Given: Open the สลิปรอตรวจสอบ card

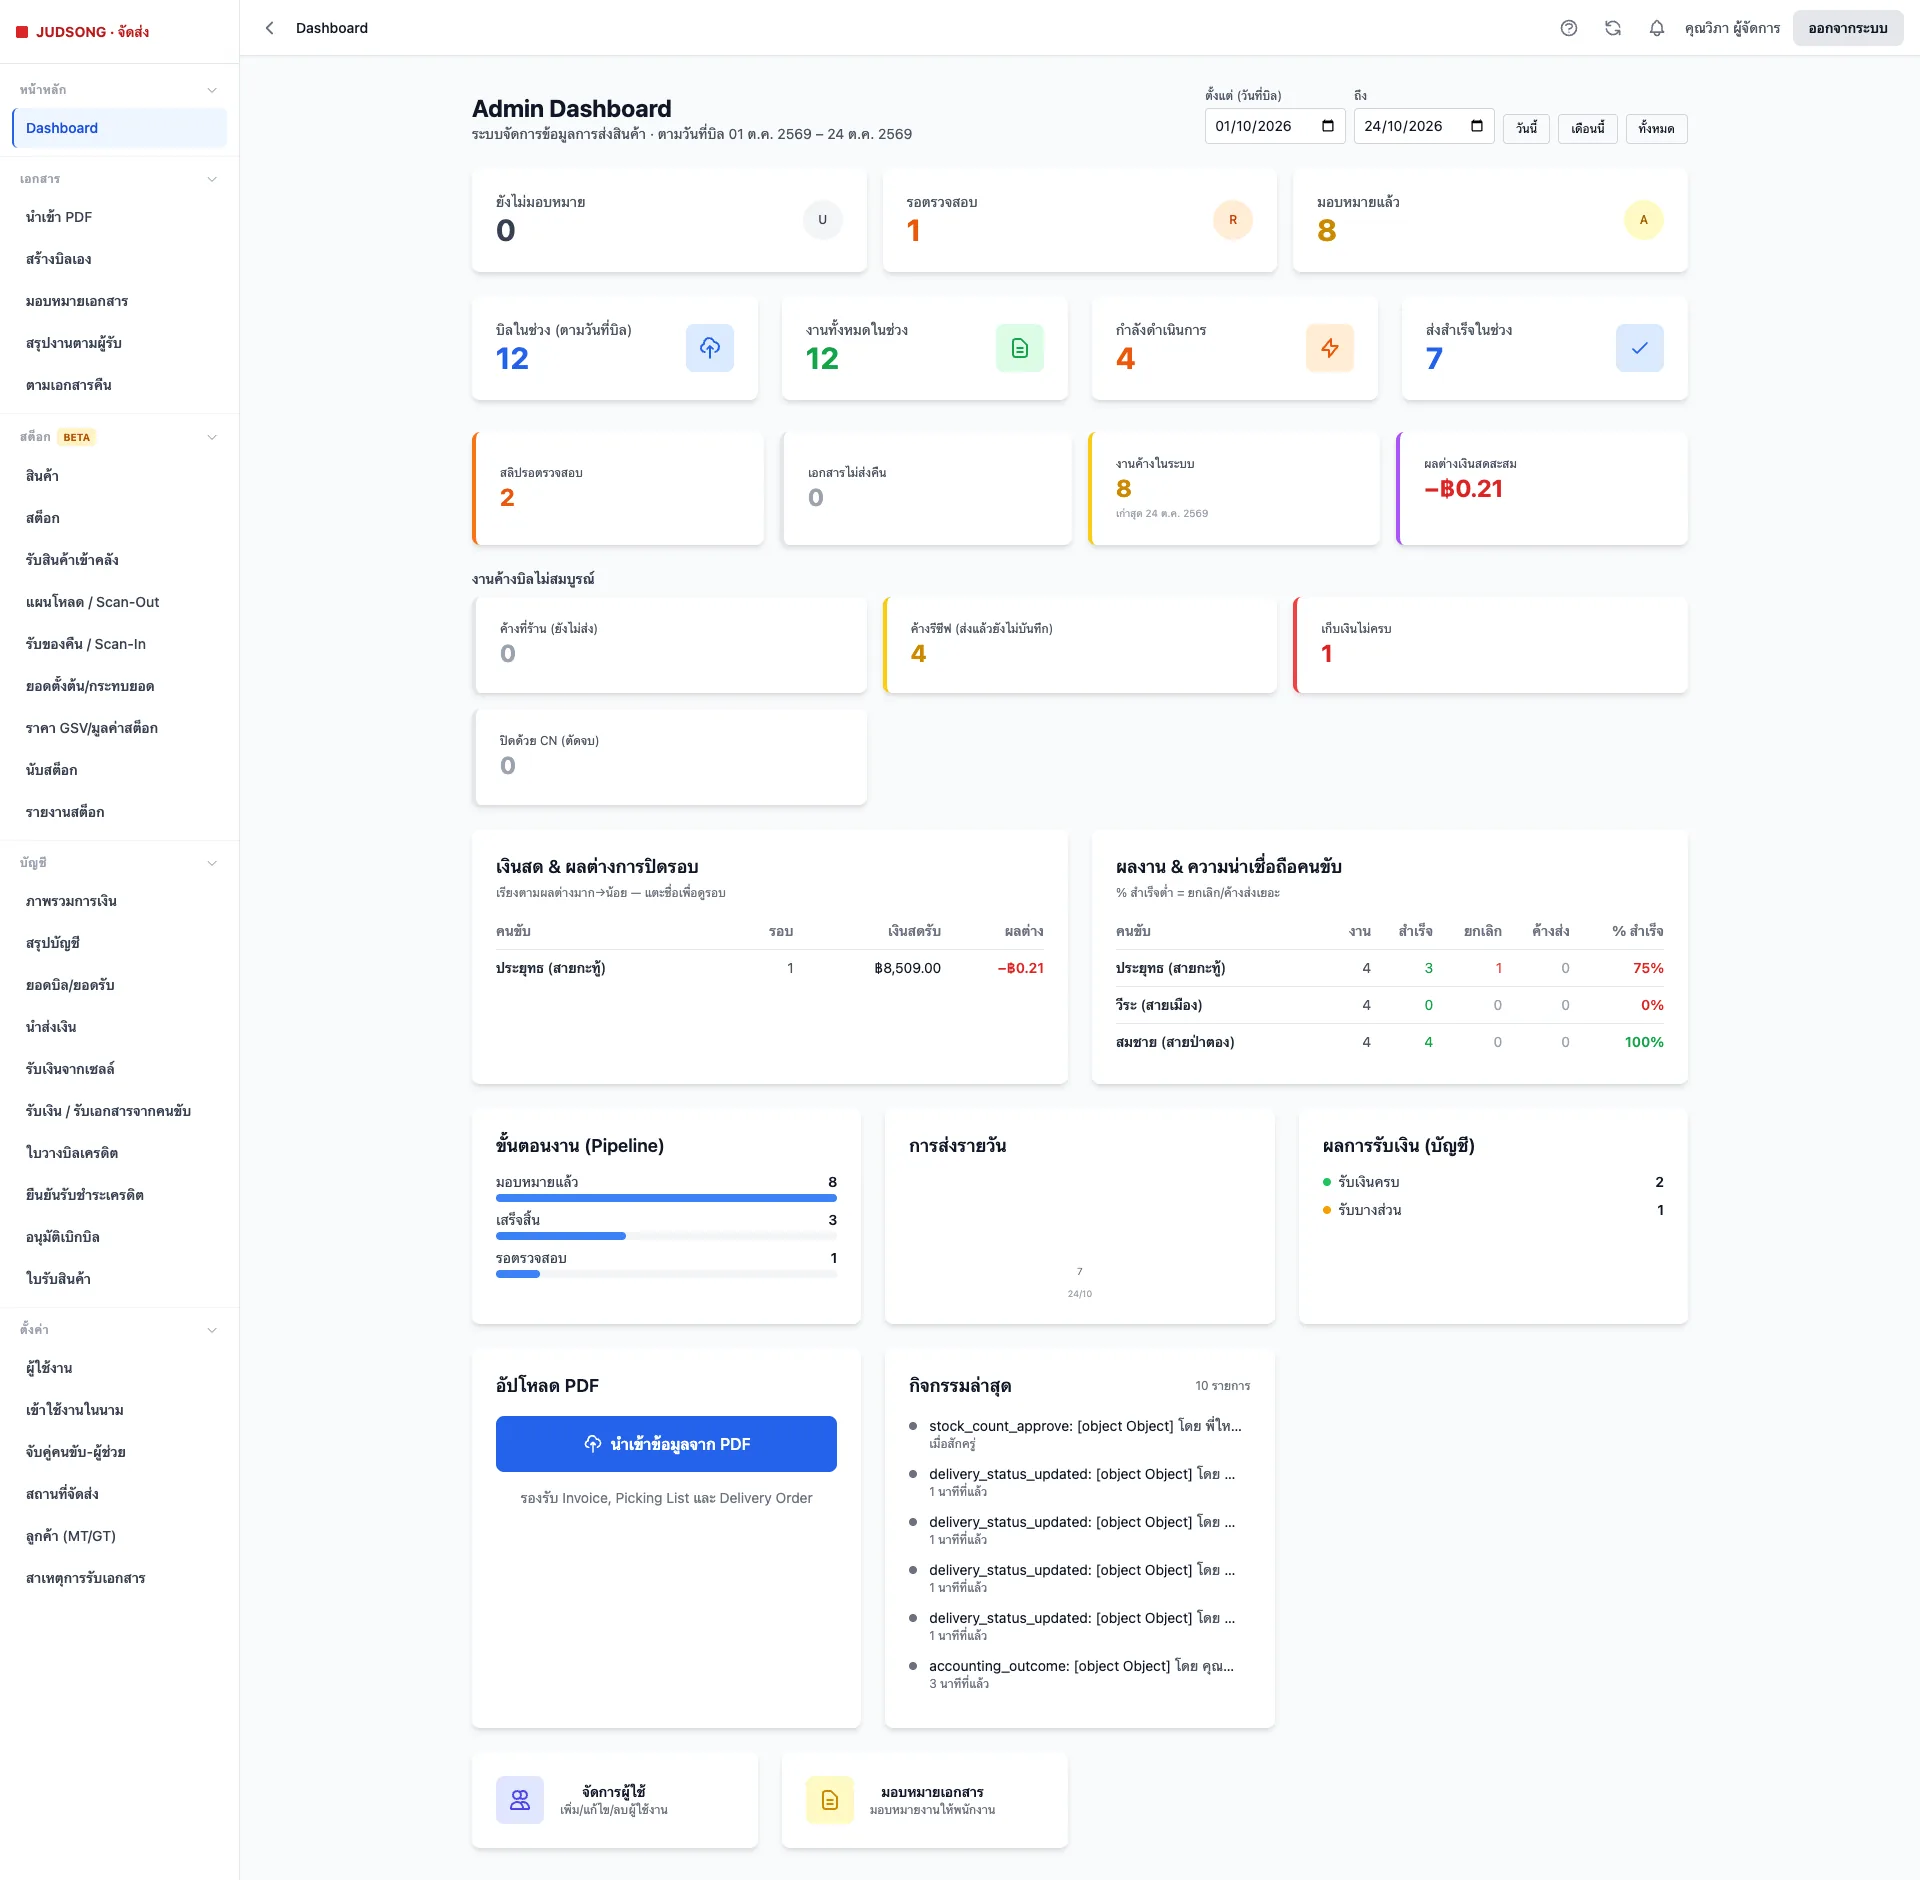Looking at the screenshot, I should click(618, 489).
